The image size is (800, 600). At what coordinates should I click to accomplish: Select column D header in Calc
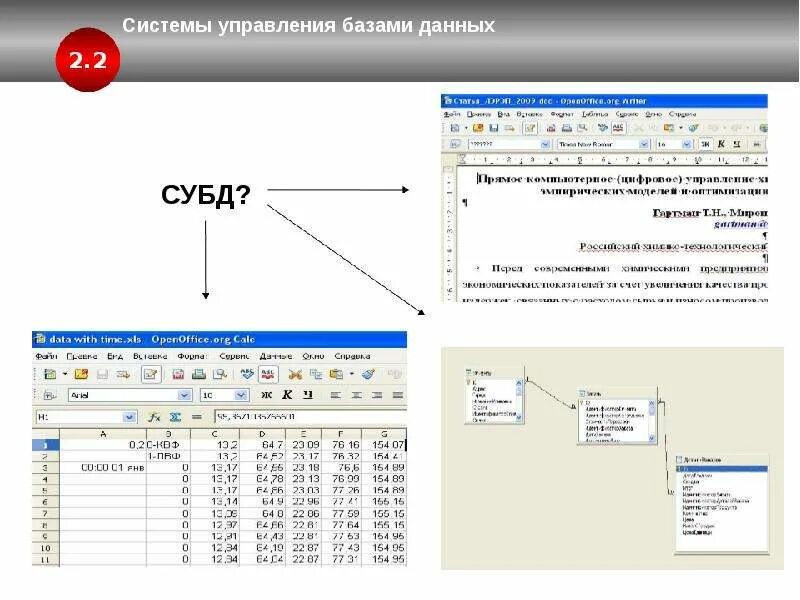click(x=262, y=434)
